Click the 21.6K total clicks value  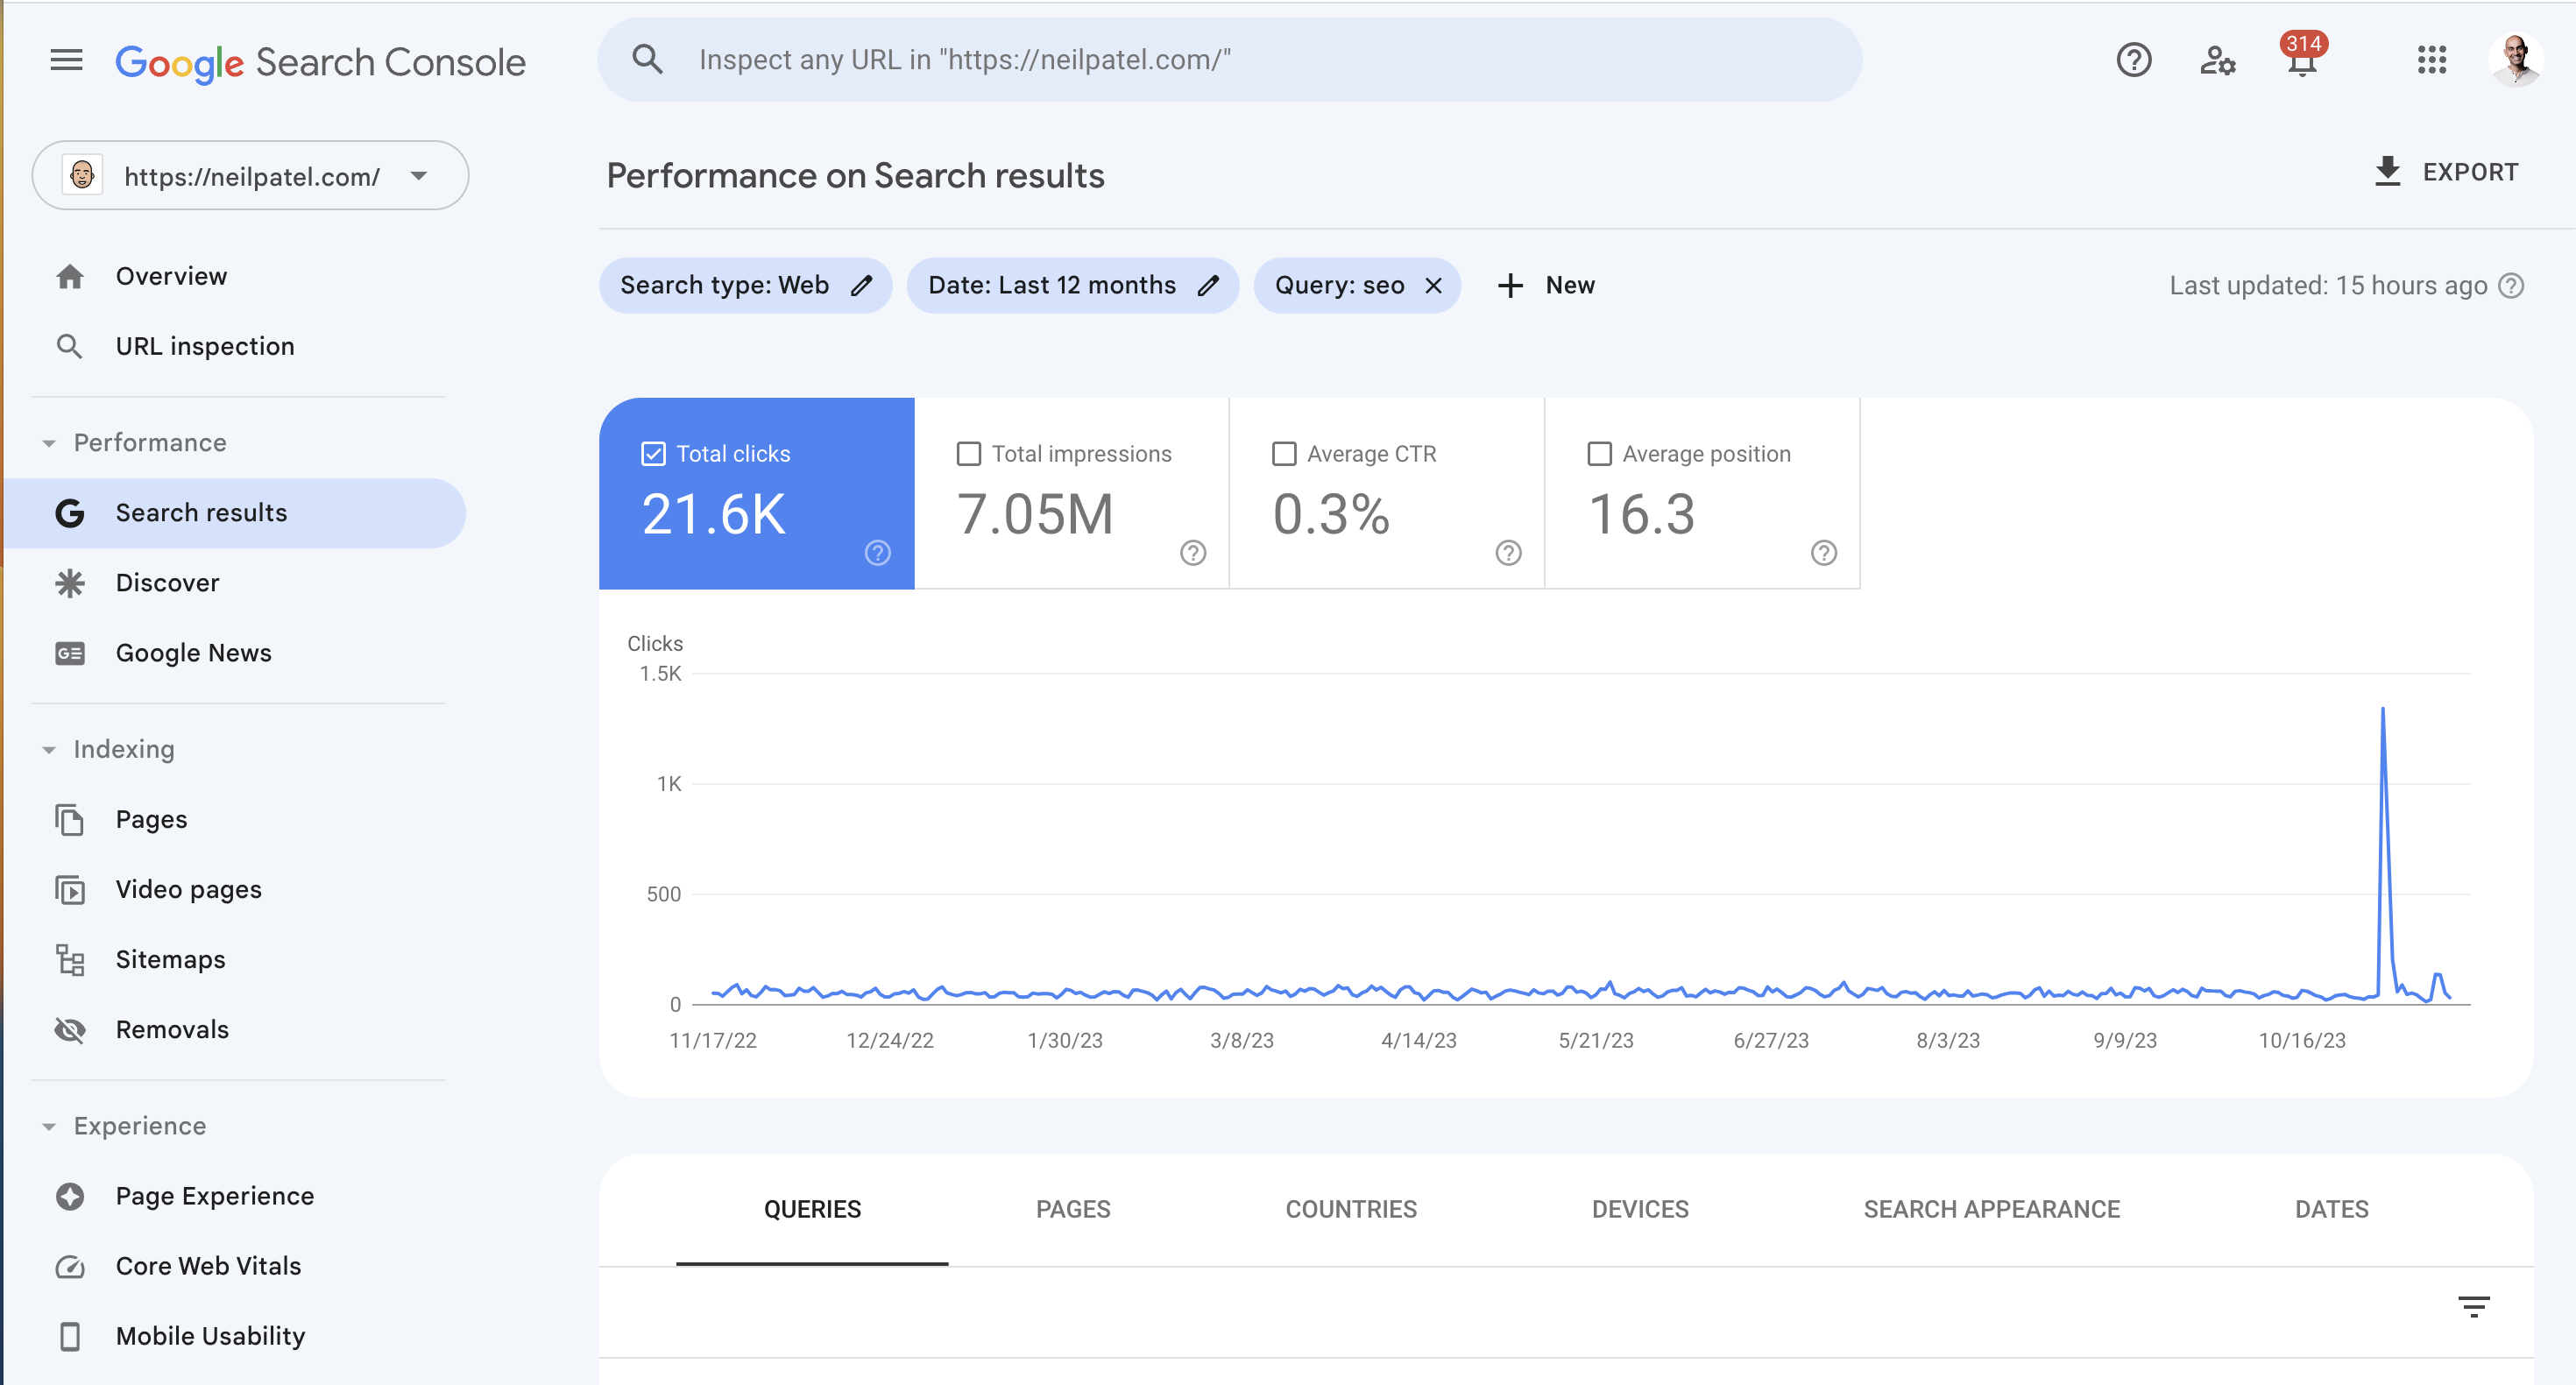(714, 515)
